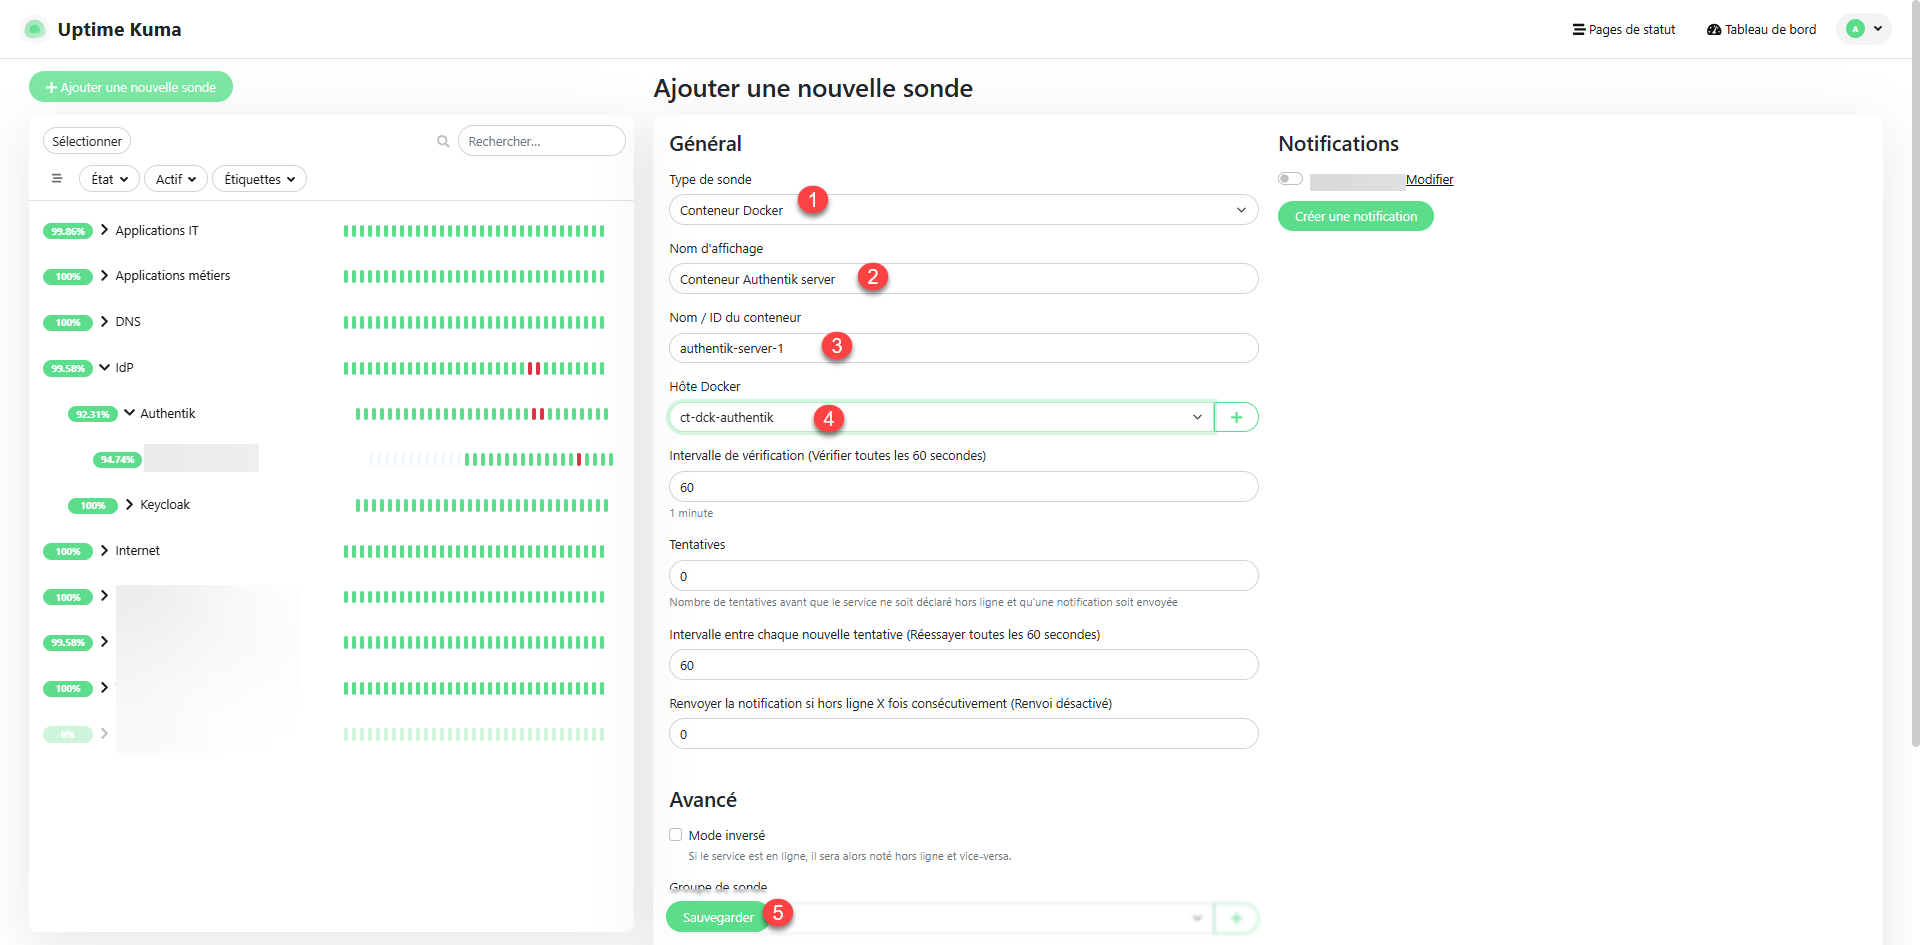
Task: Open the État filter dropdown
Action: click(x=109, y=179)
